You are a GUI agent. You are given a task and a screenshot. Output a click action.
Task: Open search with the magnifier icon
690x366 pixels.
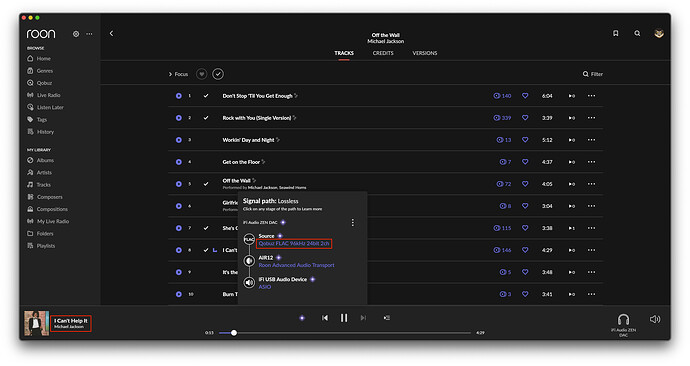637,33
